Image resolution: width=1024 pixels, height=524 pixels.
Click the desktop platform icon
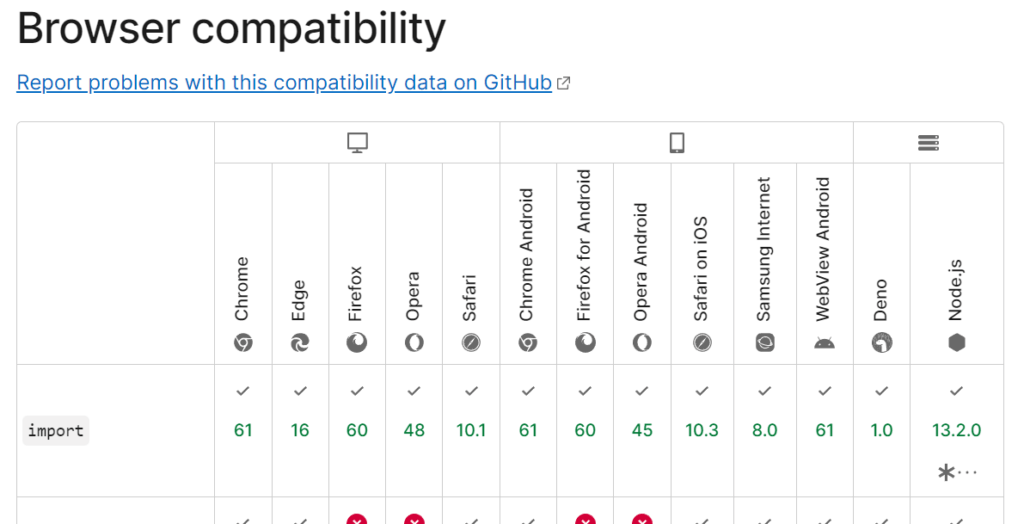coord(358,143)
